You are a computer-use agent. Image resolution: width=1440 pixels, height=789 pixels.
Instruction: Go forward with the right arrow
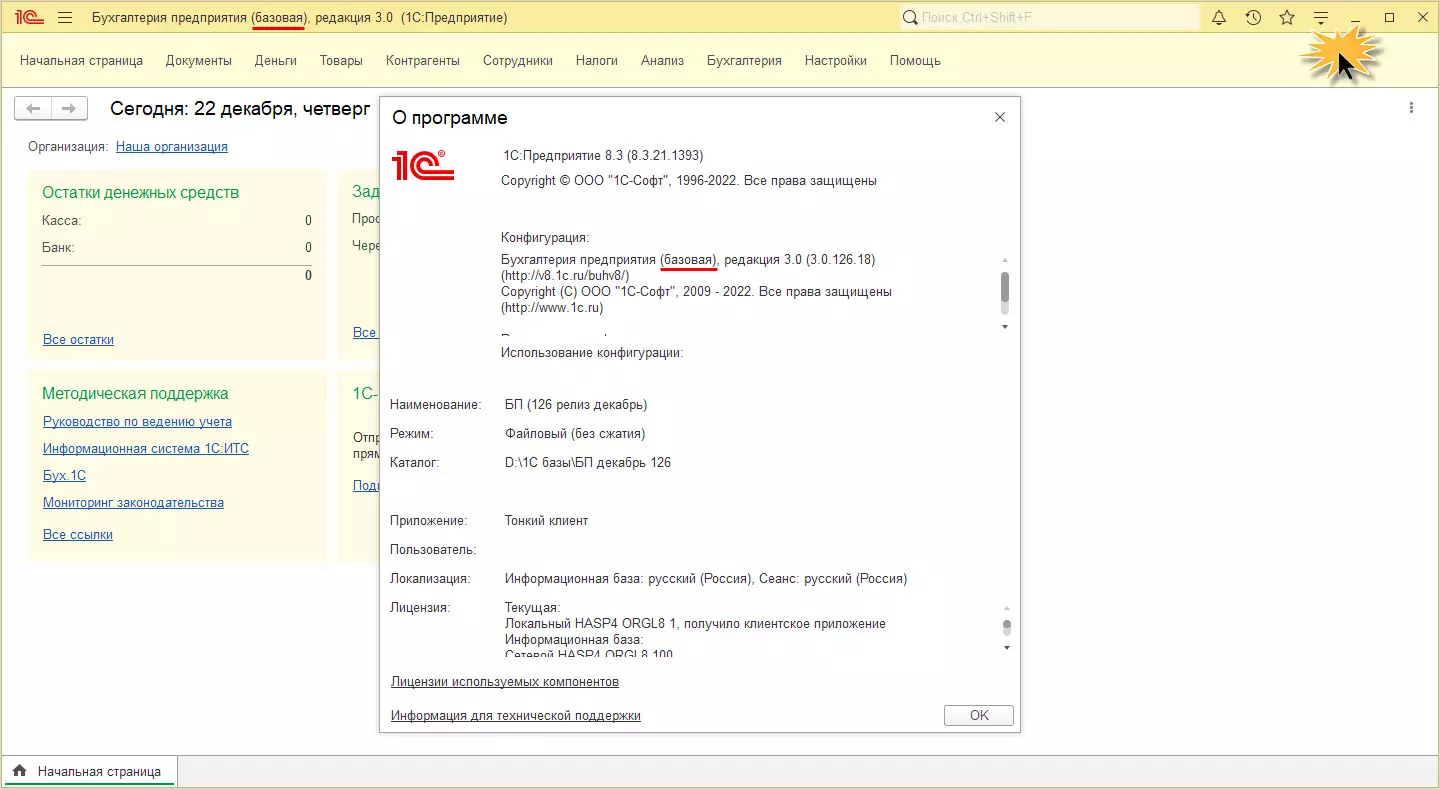pyautogui.click(x=69, y=108)
